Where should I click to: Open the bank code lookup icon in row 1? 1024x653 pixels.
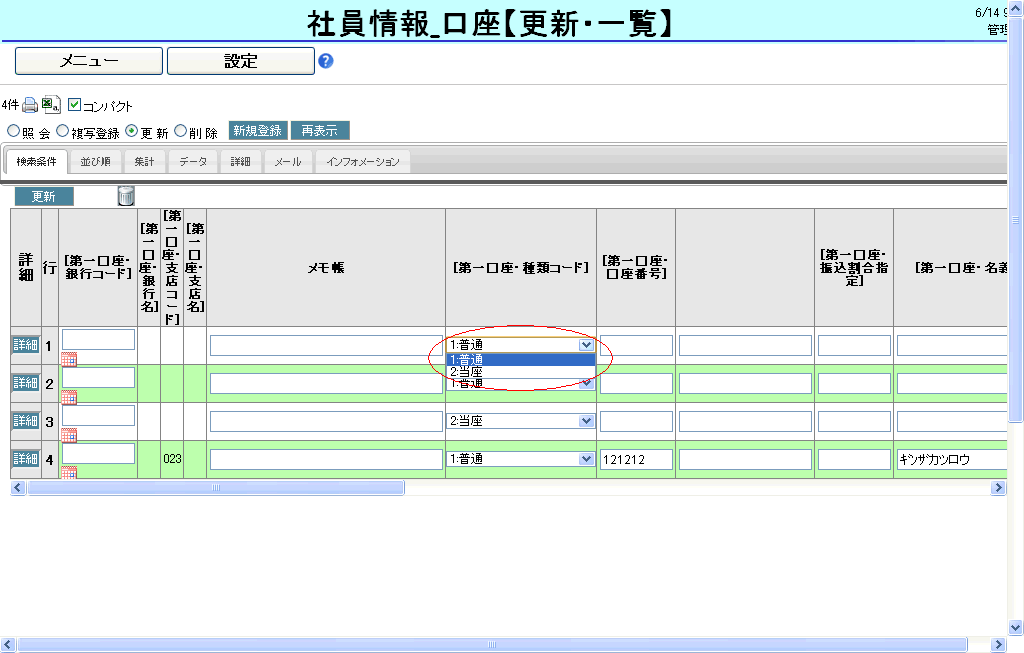click(x=69, y=359)
